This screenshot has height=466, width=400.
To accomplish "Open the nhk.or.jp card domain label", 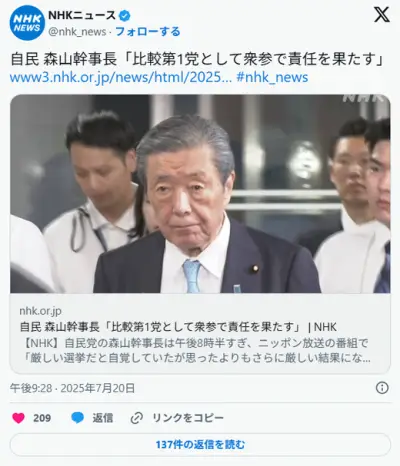I will click(x=40, y=311).
